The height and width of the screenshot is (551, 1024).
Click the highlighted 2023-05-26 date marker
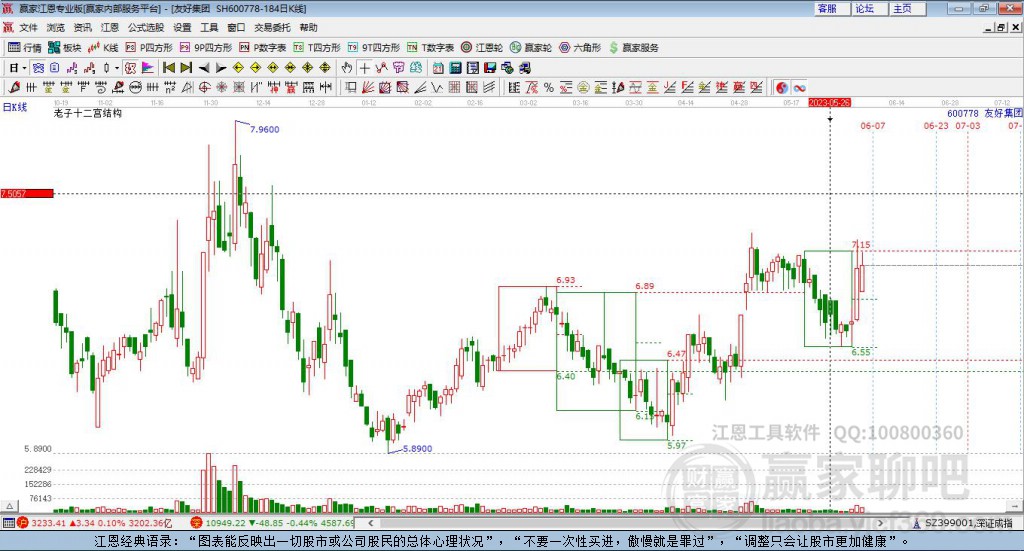[829, 102]
